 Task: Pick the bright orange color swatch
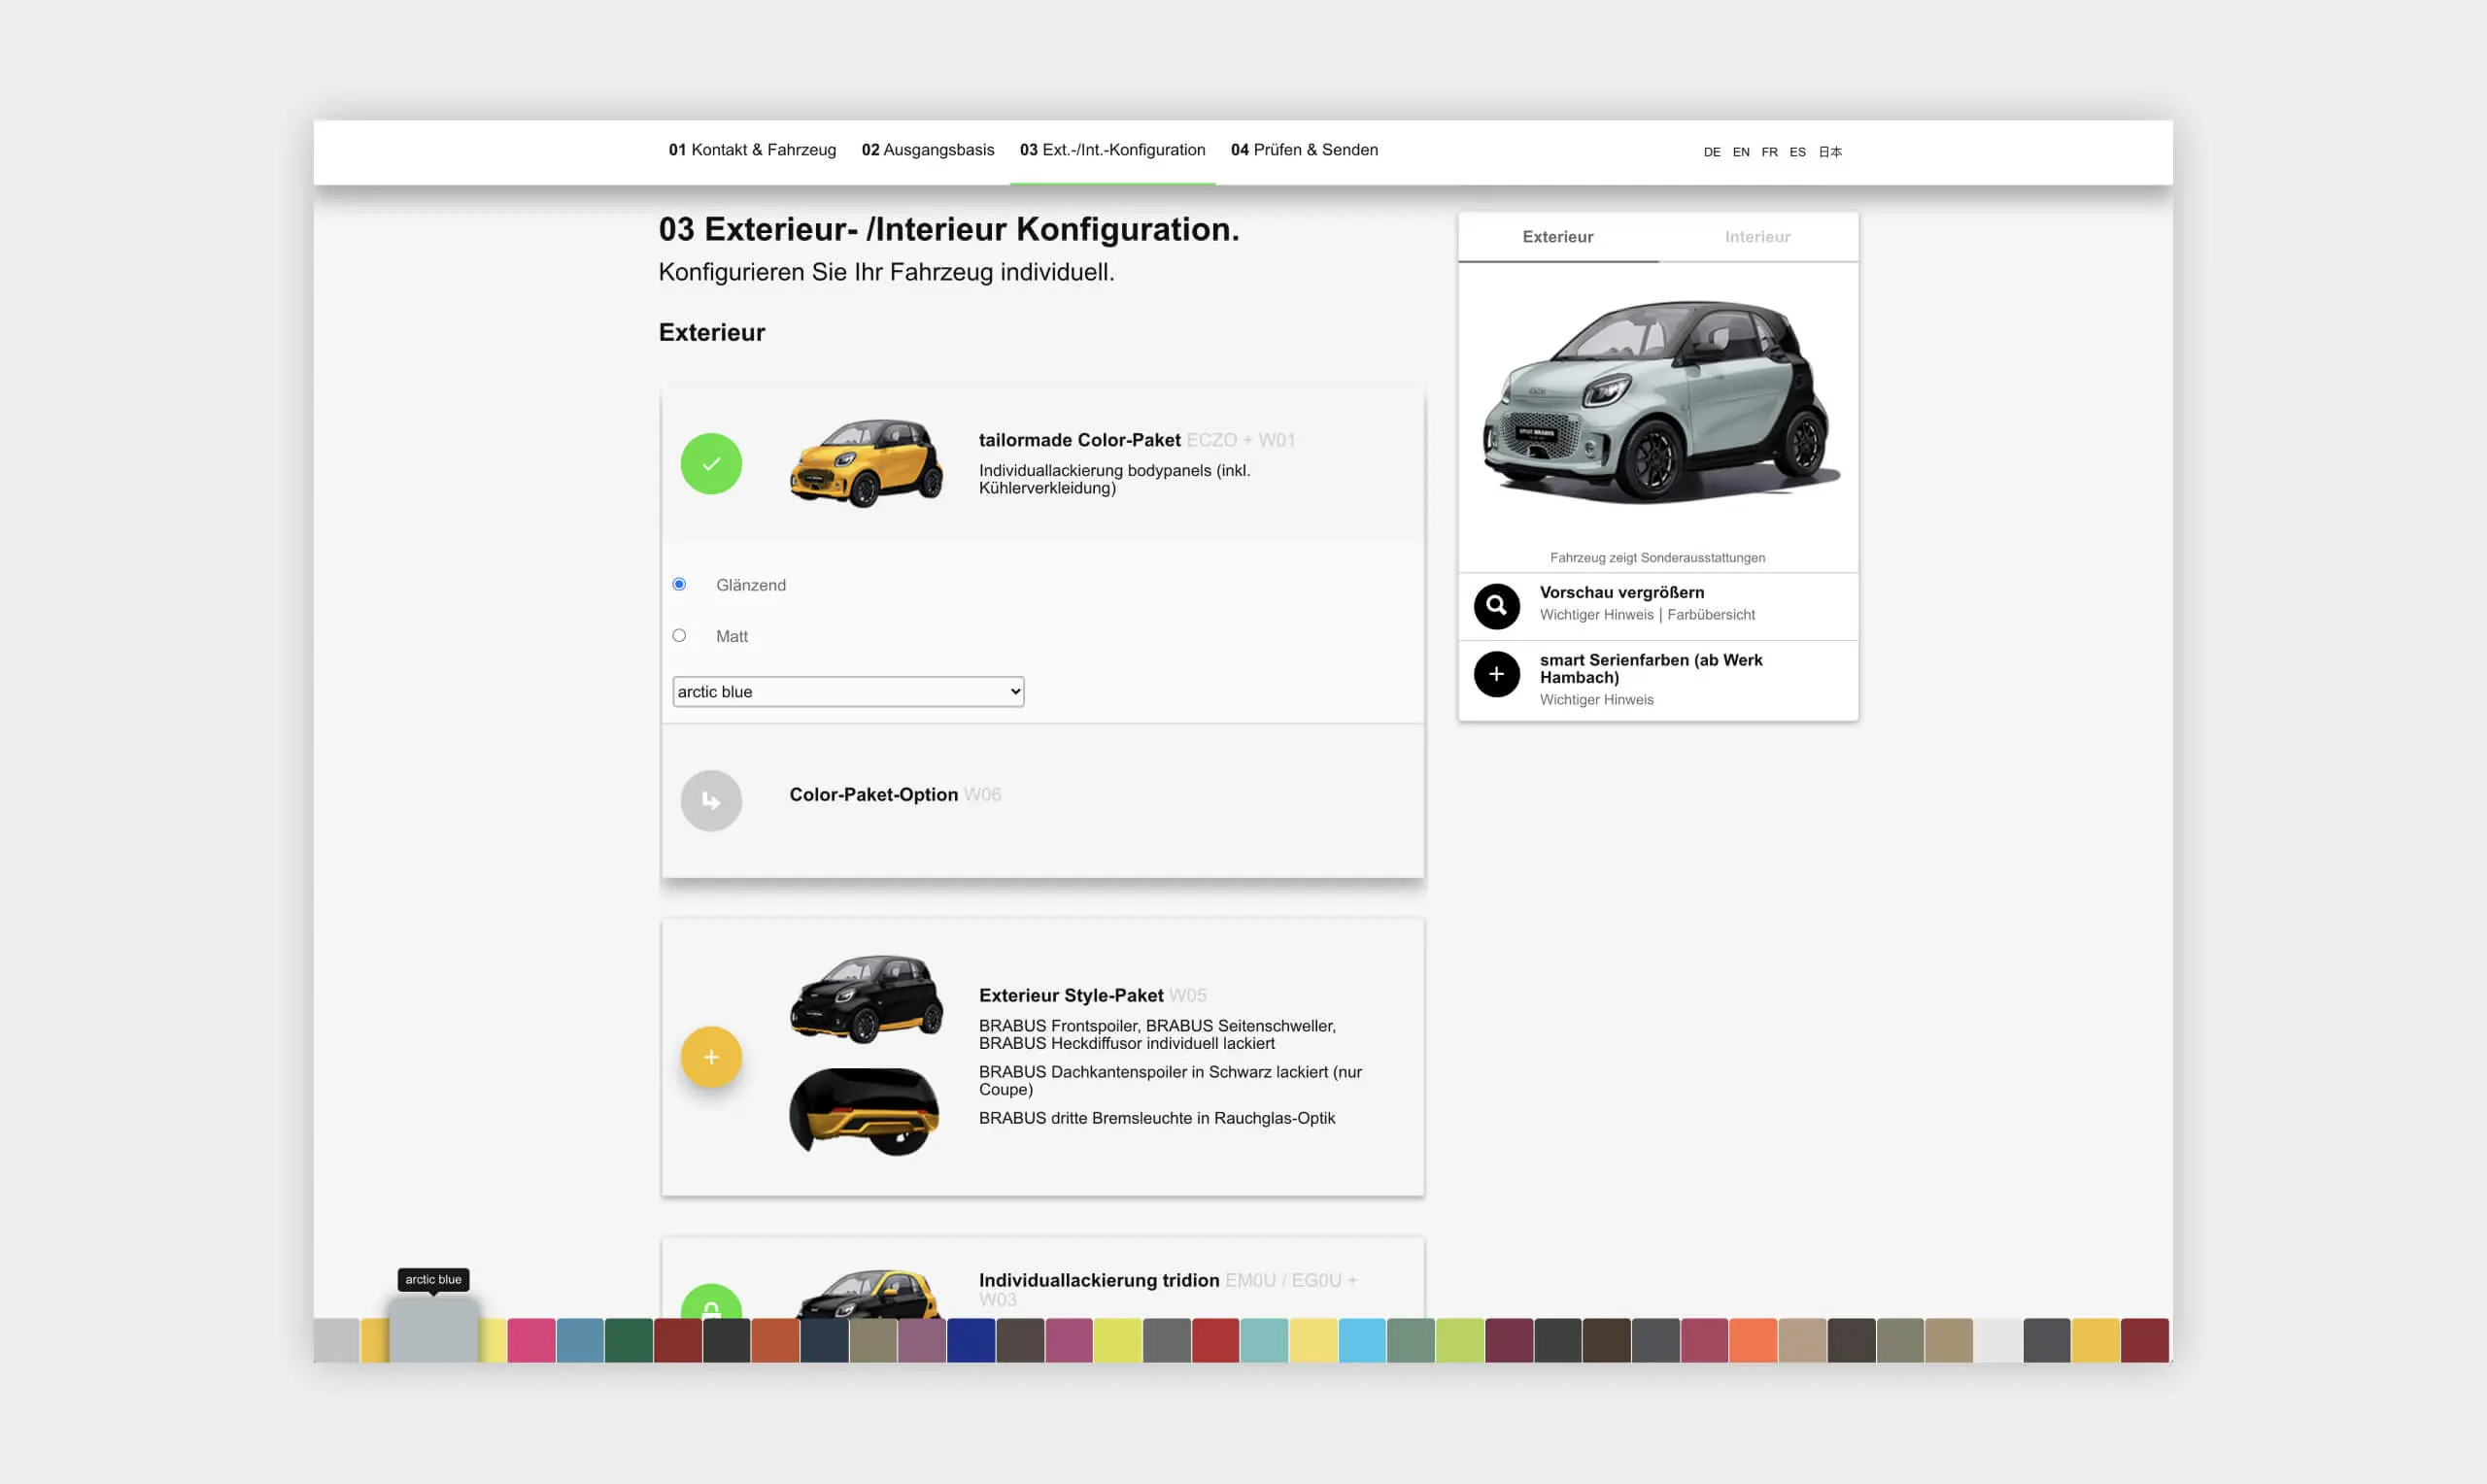click(x=1753, y=1340)
